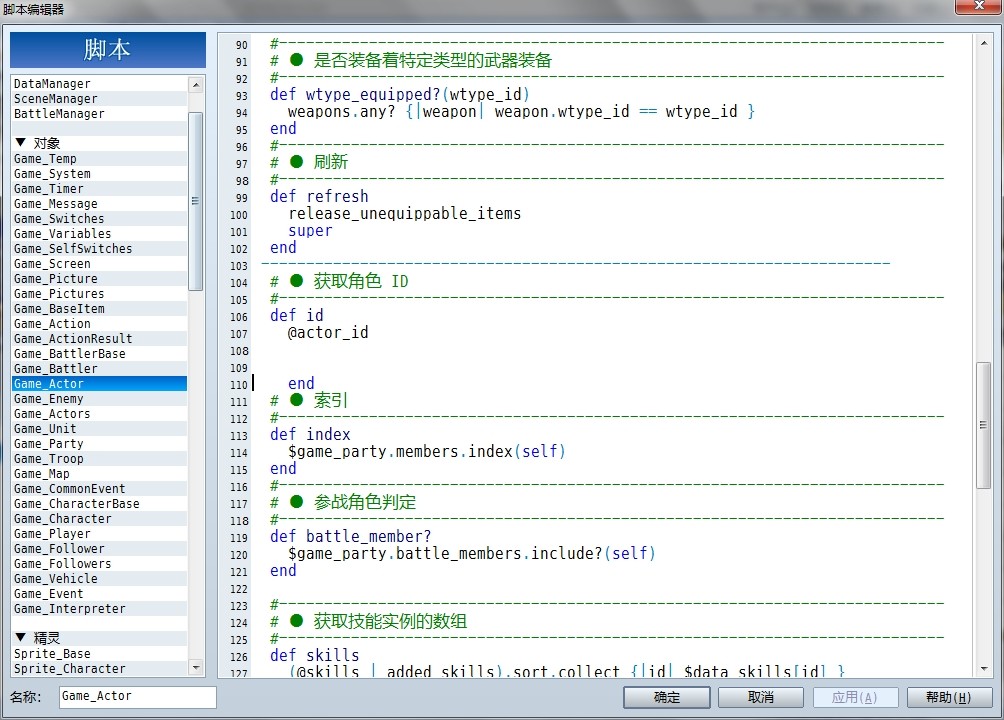Viewport: 1004px width, 720px height.
Task: Click the 确定 confirm button
Action: pyautogui.click(x=667, y=698)
